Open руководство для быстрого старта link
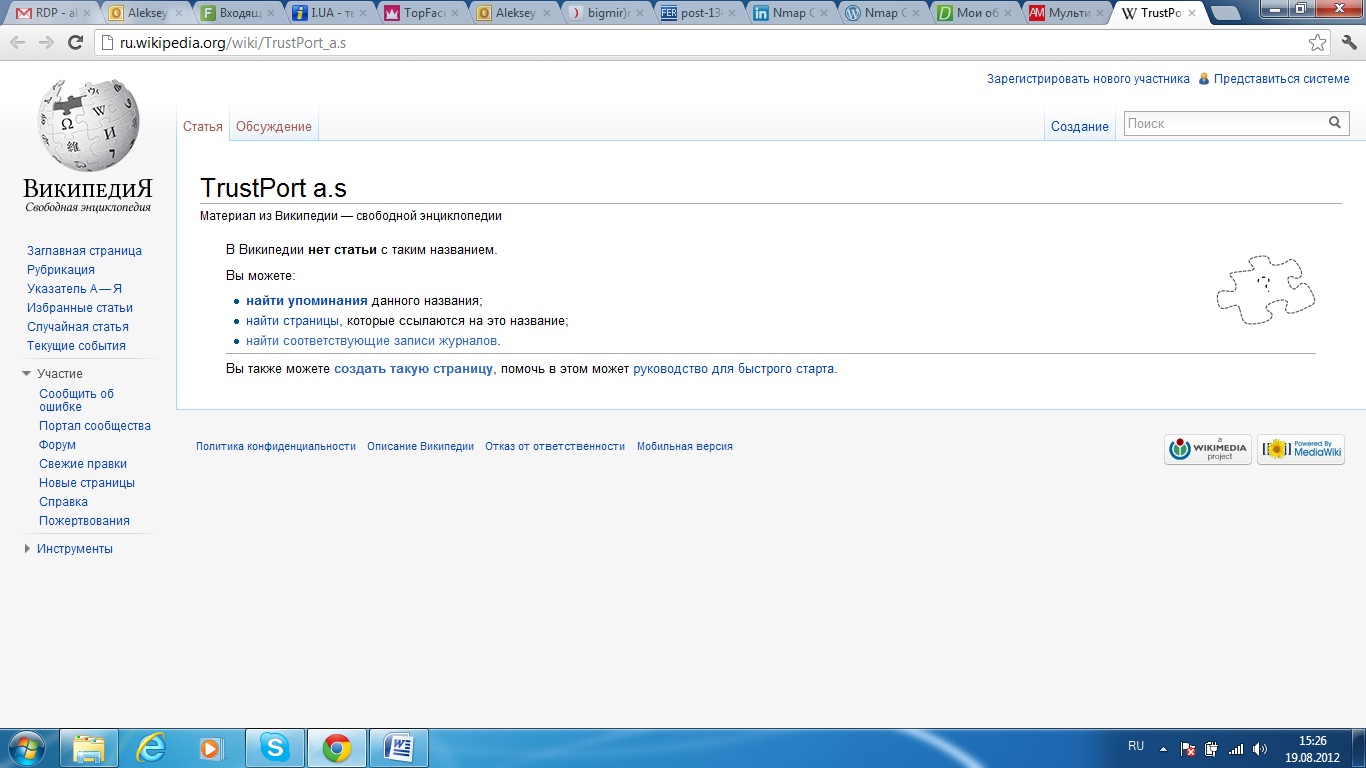 (733, 369)
